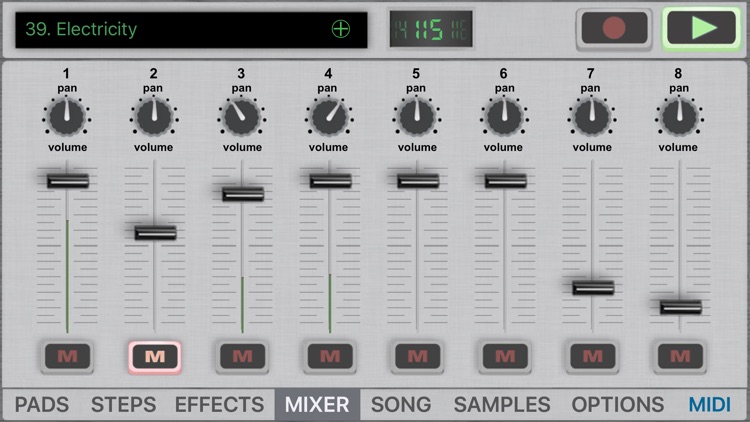Click the channel 6 pan knob
This screenshot has width=750, height=422.
(504, 116)
